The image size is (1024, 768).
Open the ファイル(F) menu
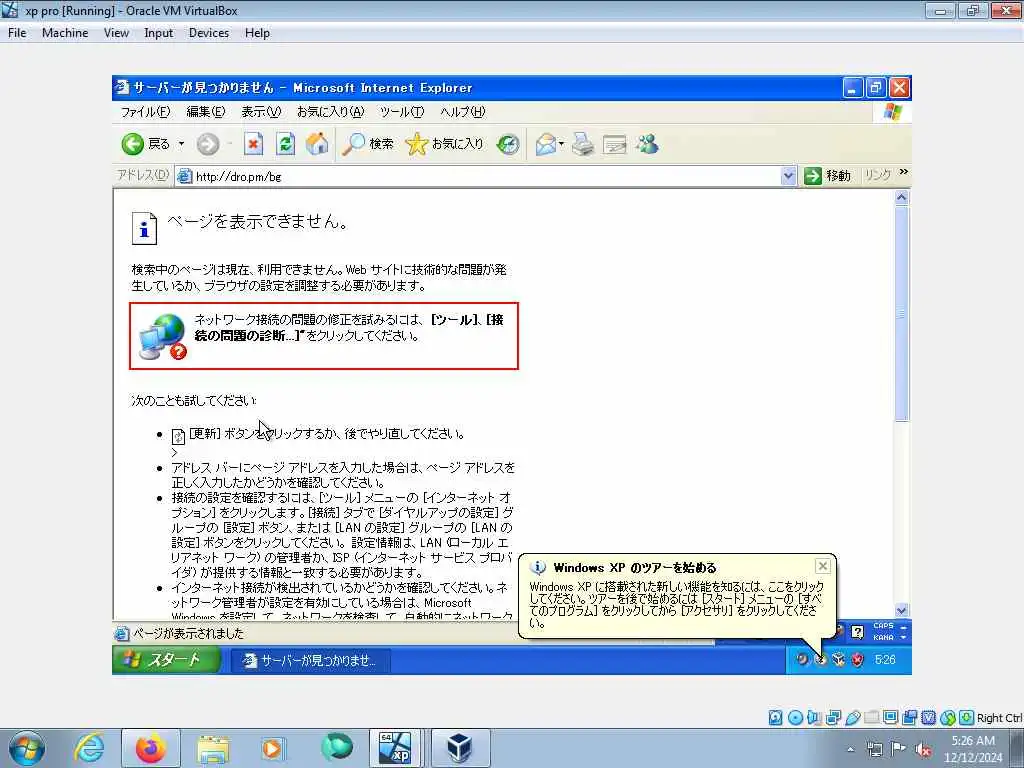tap(145, 112)
